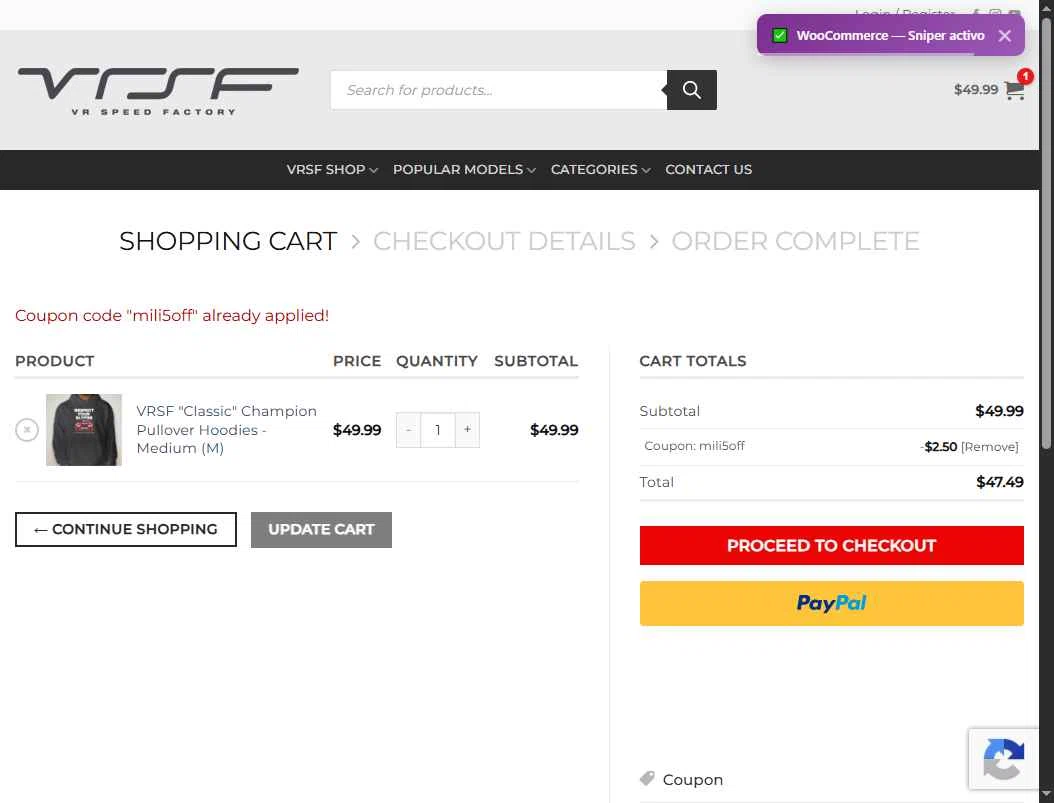This screenshot has width=1054, height=803.
Task: Click the Coupon tag icon
Action: click(647, 779)
